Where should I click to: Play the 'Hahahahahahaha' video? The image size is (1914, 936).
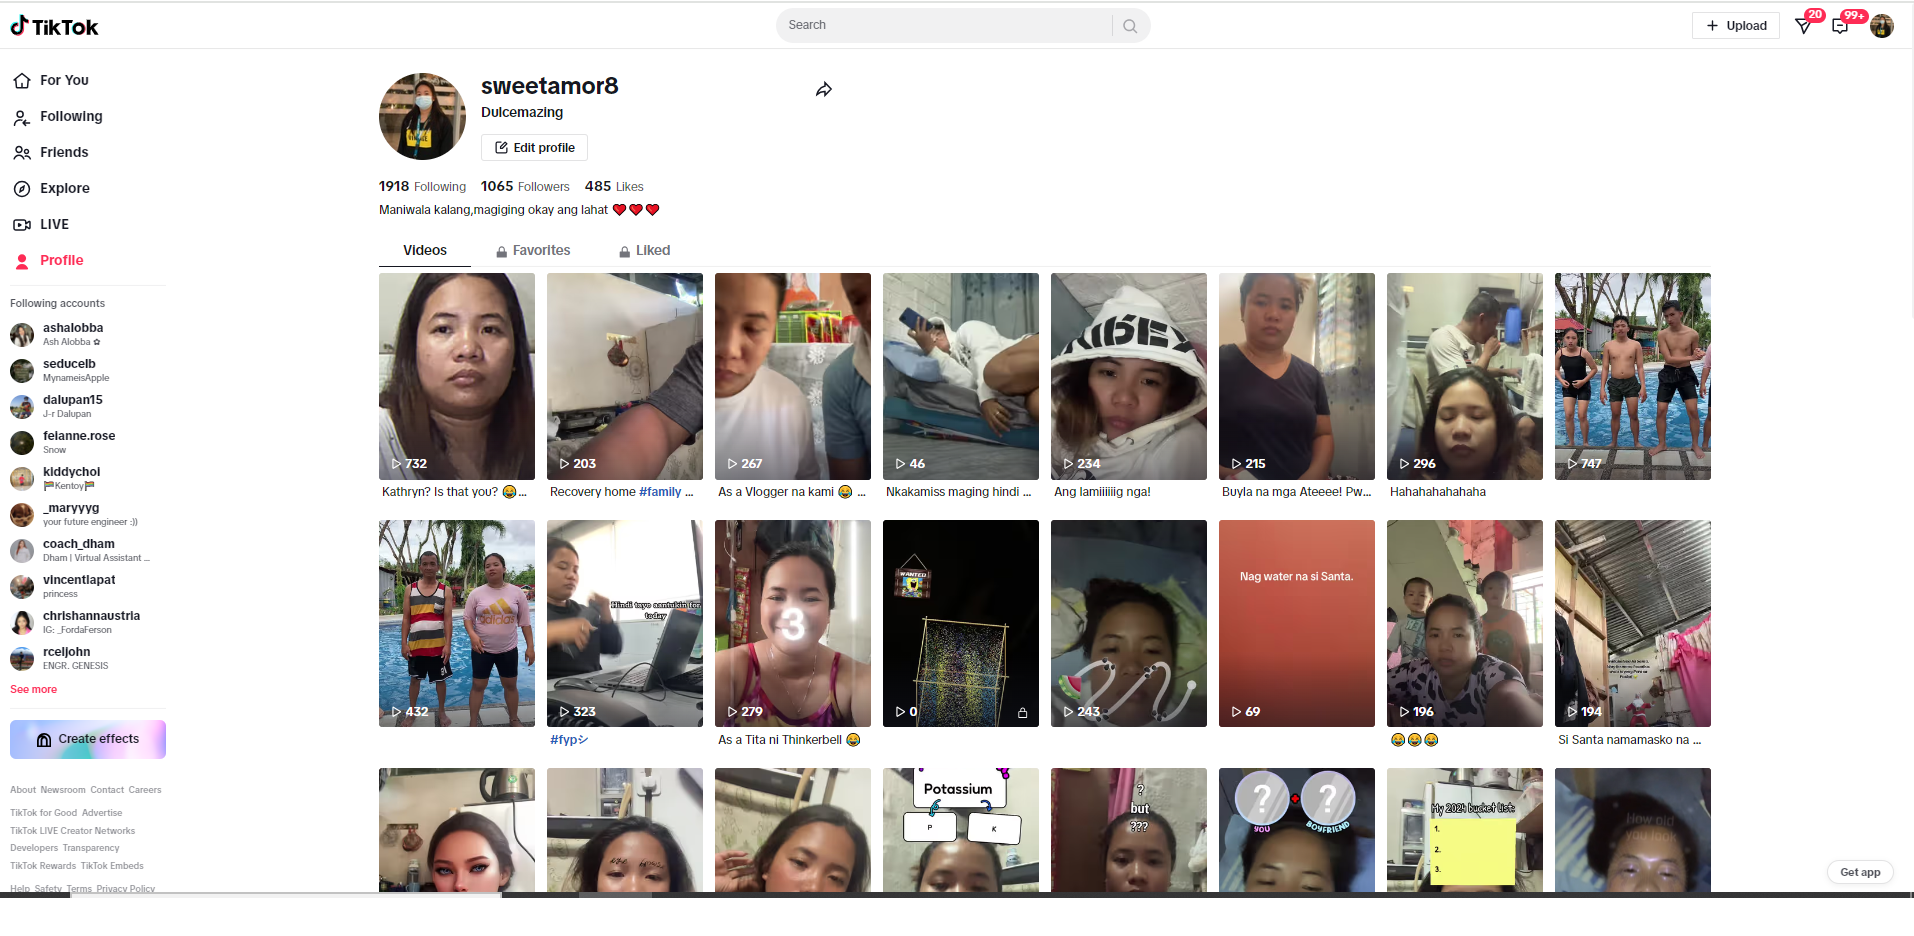pos(1465,376)
